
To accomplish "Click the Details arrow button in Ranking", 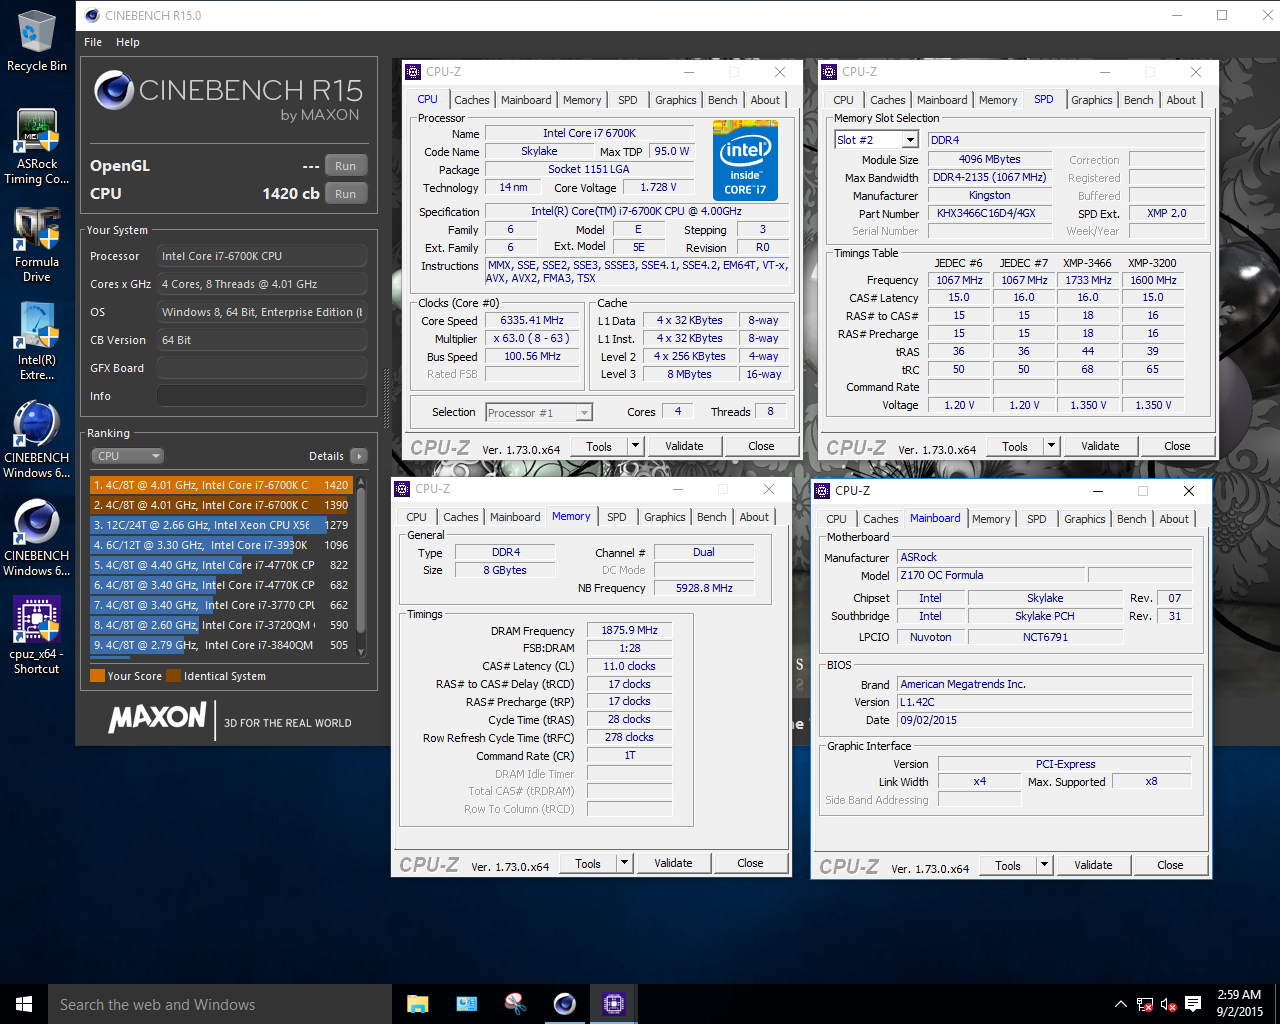I will pos(359,456).
